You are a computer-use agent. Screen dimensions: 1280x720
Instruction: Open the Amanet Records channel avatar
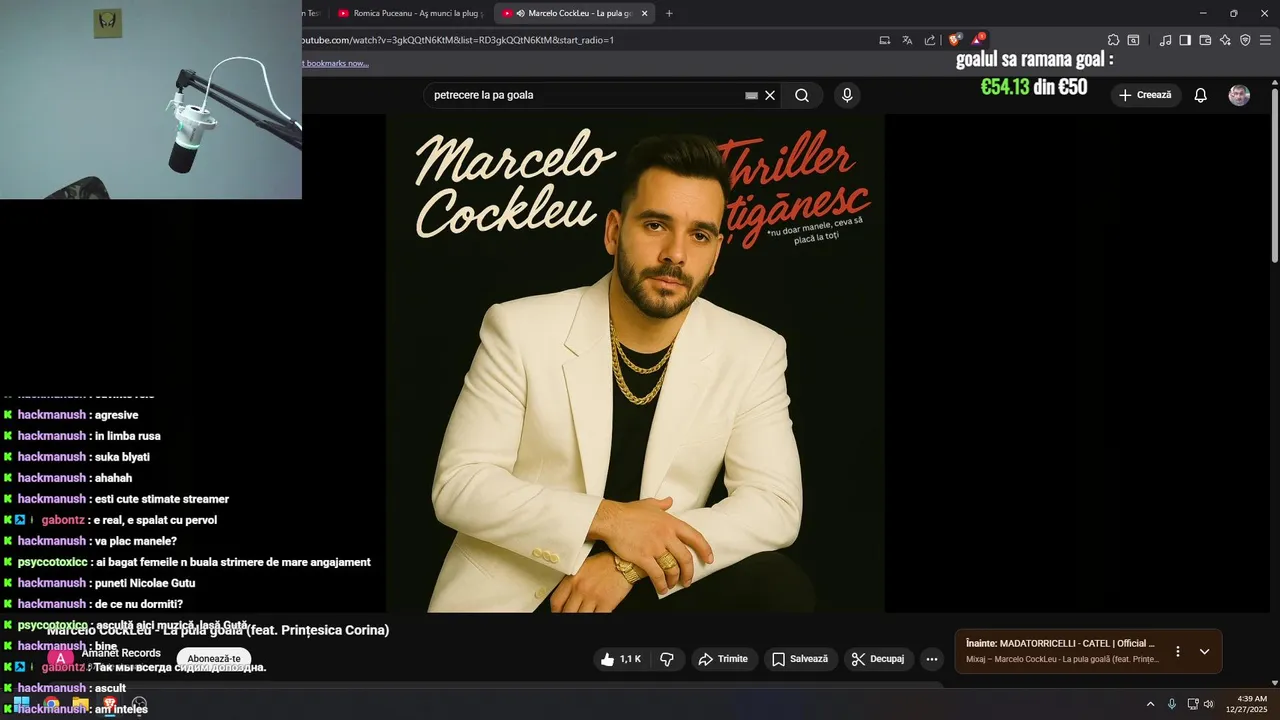(x=60, y=659)
